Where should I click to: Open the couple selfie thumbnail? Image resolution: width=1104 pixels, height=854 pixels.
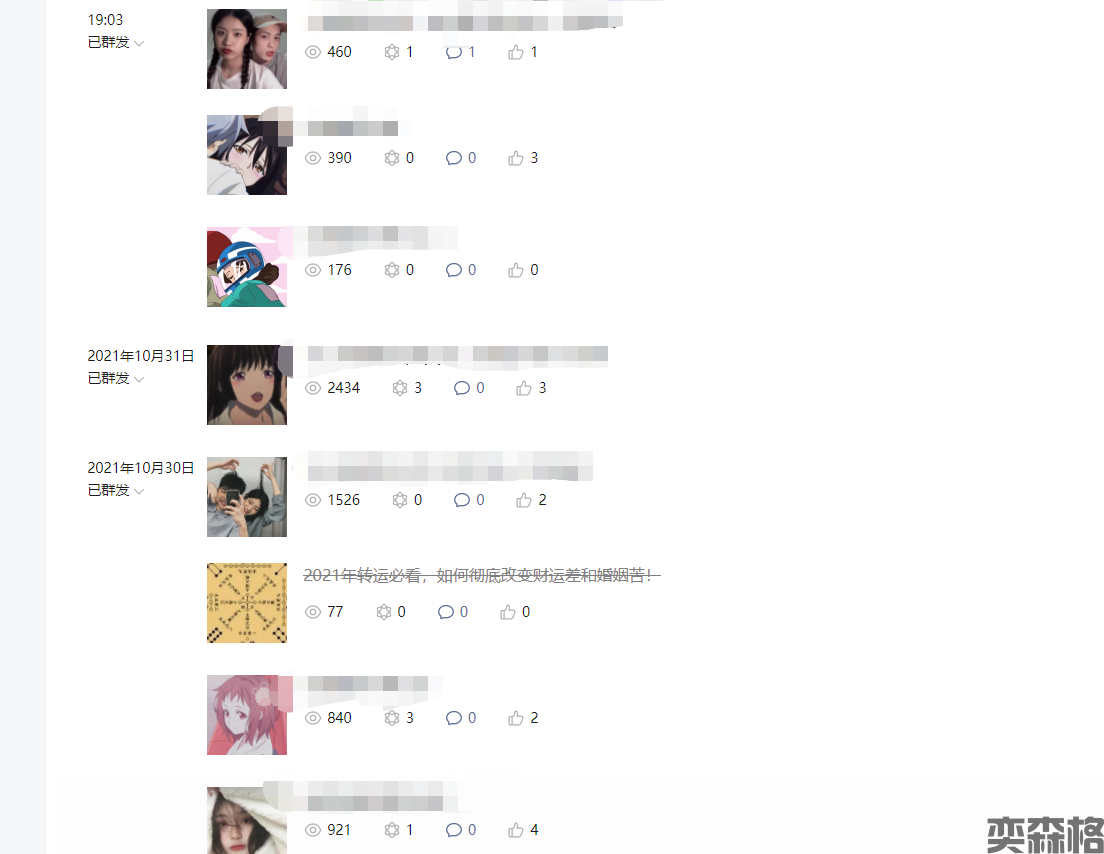246,497
